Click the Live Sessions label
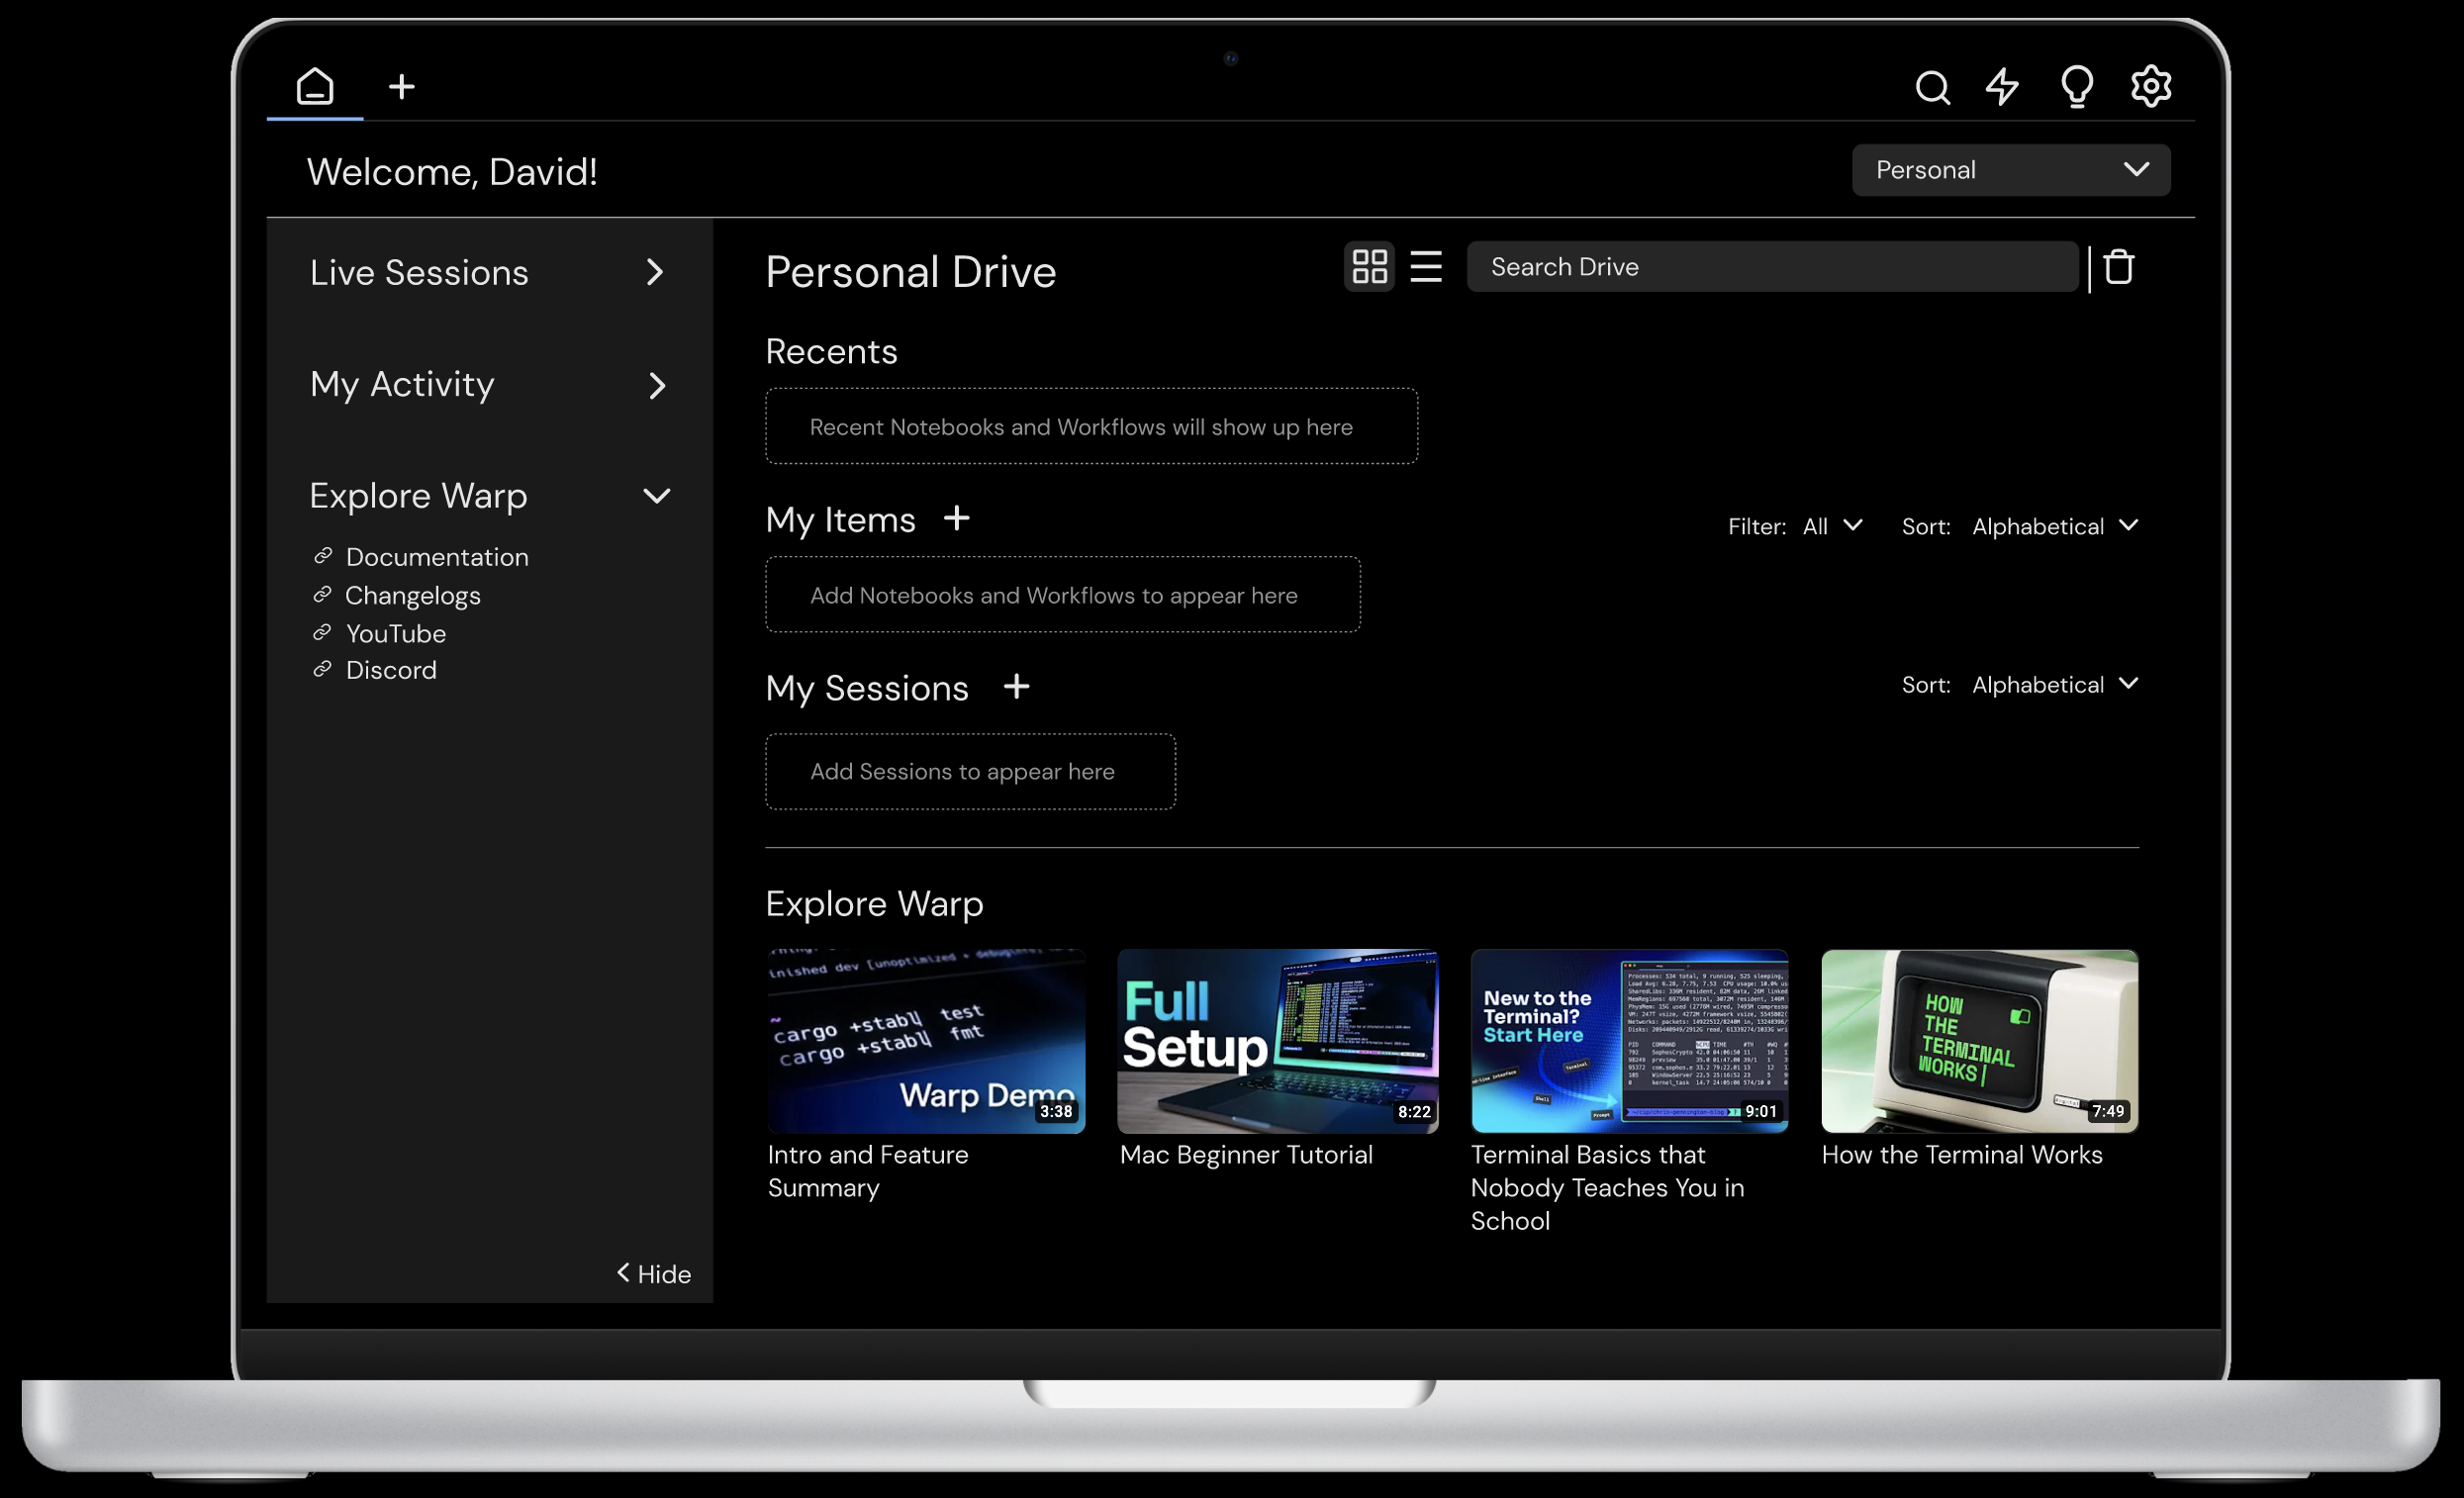2464x1498 pixels. coord(419,273)
